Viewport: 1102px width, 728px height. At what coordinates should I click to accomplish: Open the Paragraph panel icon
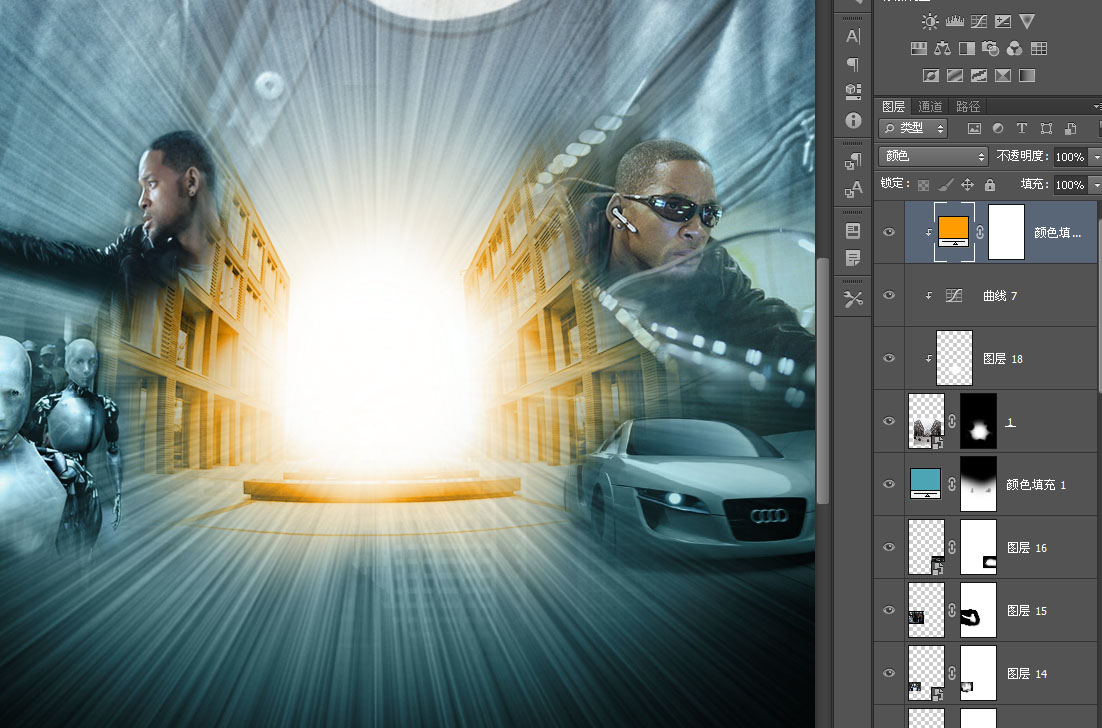853,64
